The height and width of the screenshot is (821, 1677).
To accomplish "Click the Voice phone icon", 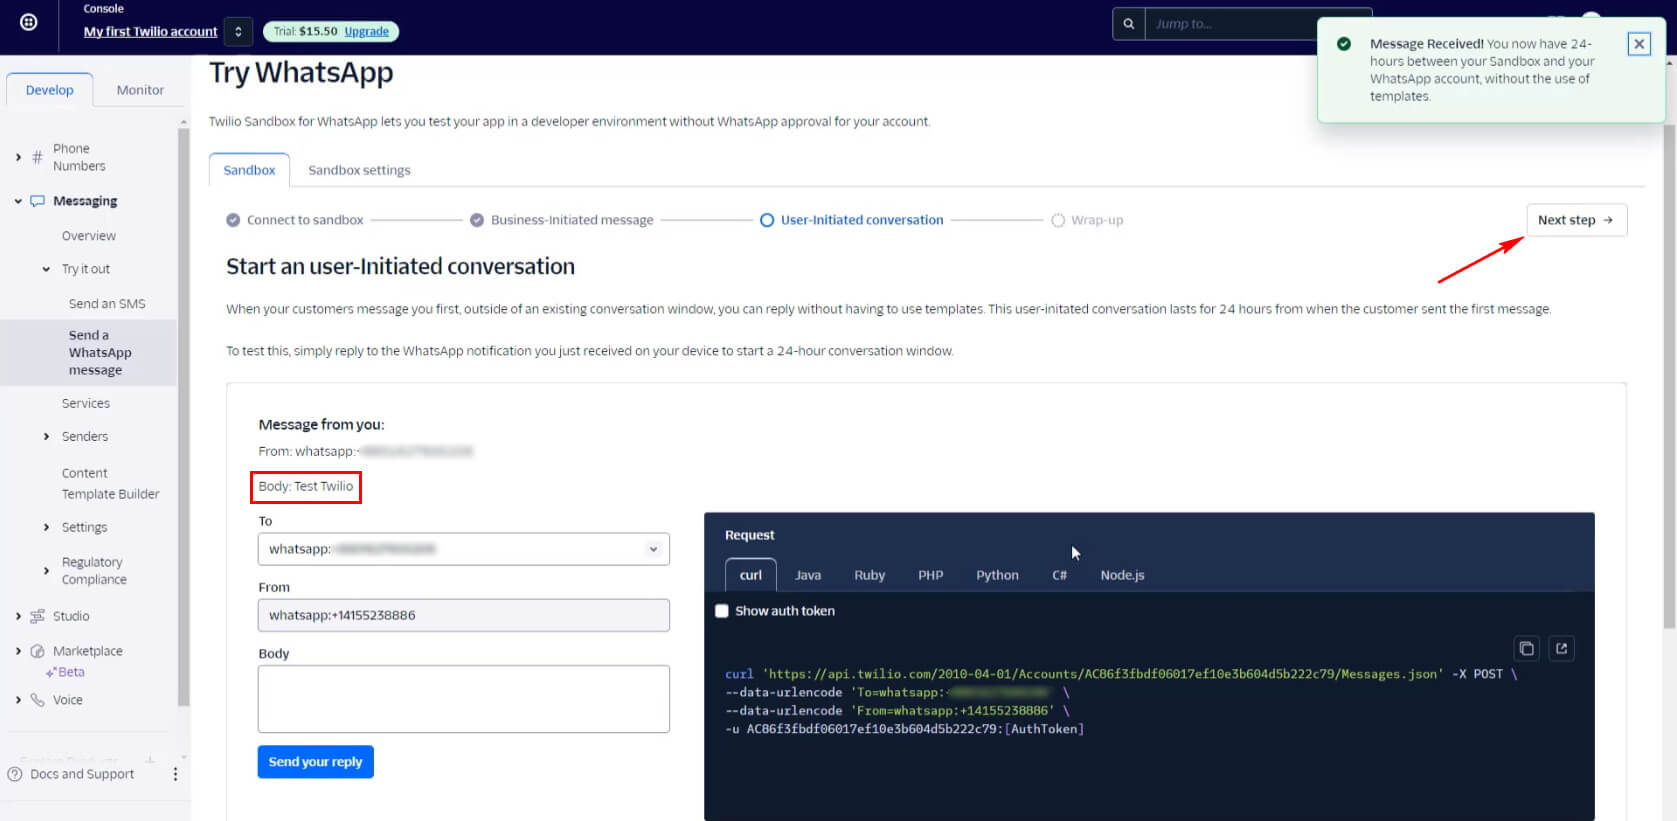I will click(38, 700).
